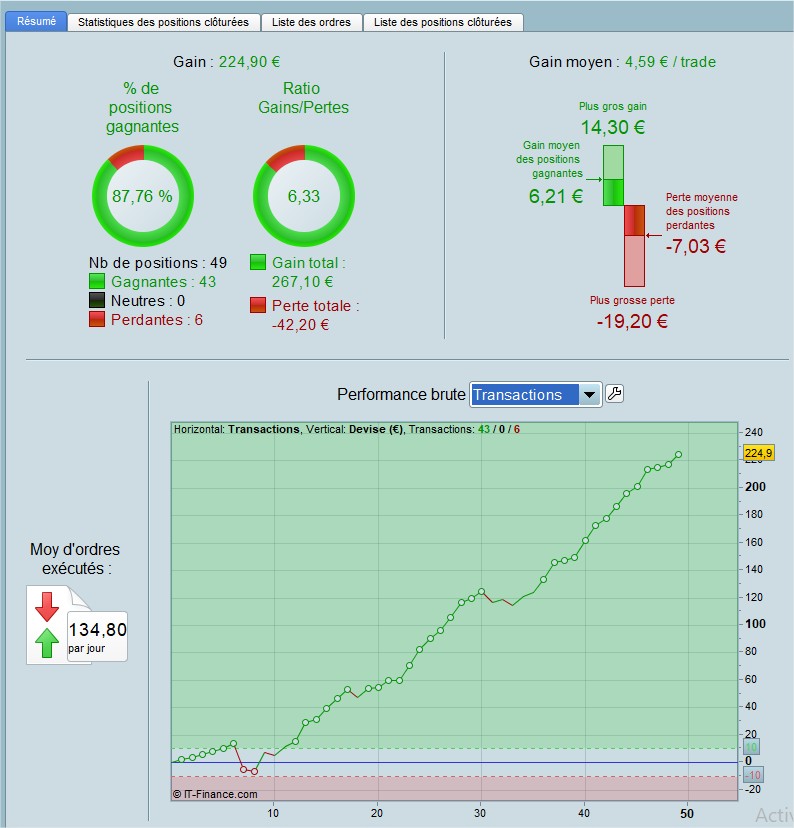Click the yellow 224,9 price label on axis
794x828 pixels.
[759, 453]
